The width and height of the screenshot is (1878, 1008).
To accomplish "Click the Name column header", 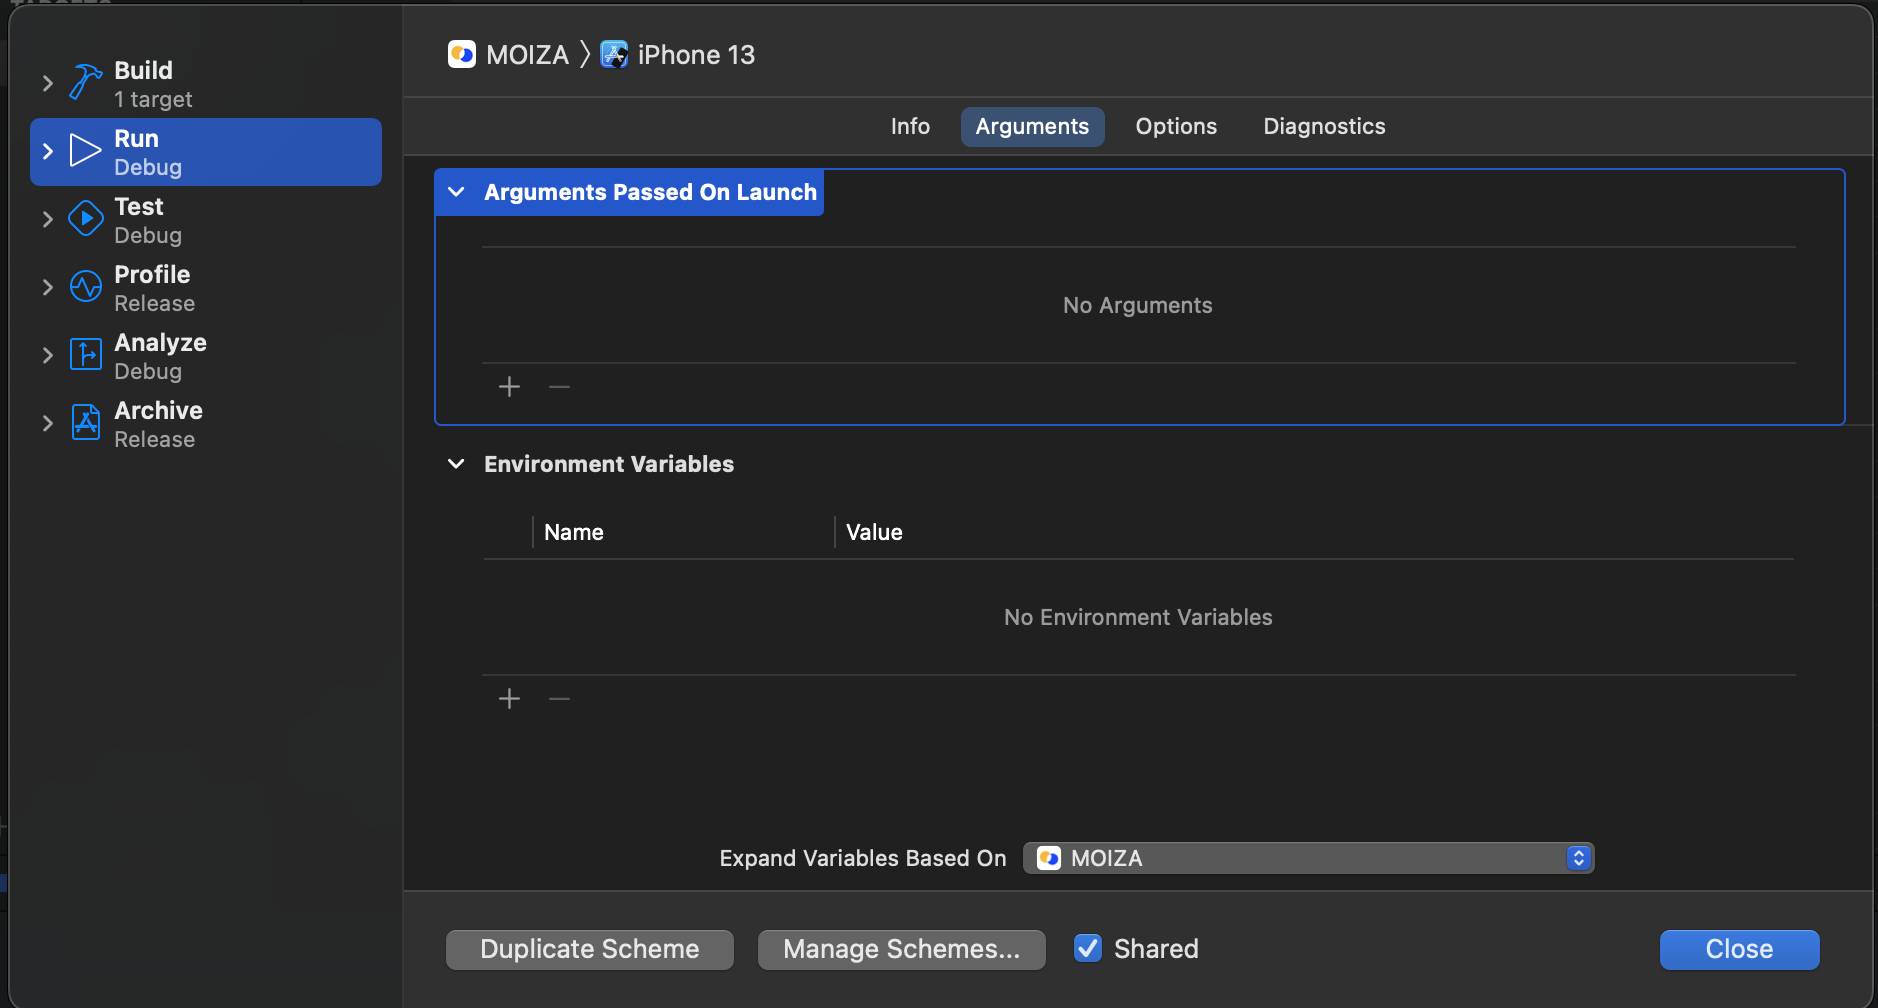I will pyautogui.click(x=574, y=532).
